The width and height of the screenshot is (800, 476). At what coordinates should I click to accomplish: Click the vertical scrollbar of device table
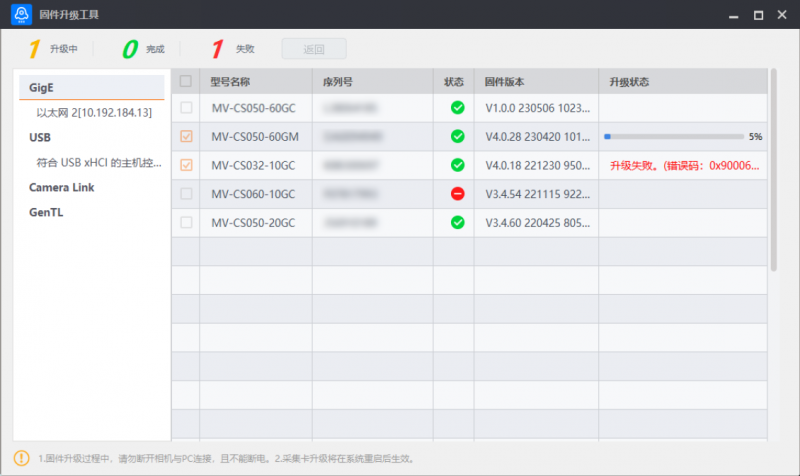point(773,170)
